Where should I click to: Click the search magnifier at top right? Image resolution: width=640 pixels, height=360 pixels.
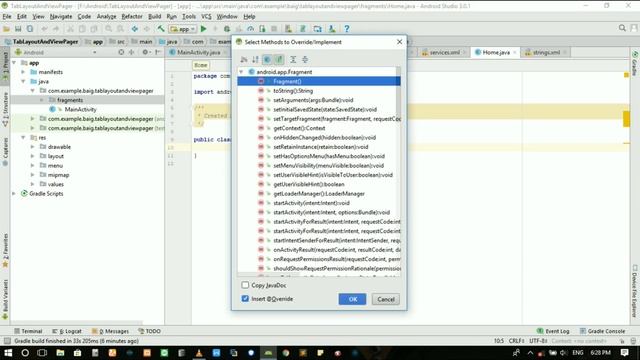tap(622, 28)
